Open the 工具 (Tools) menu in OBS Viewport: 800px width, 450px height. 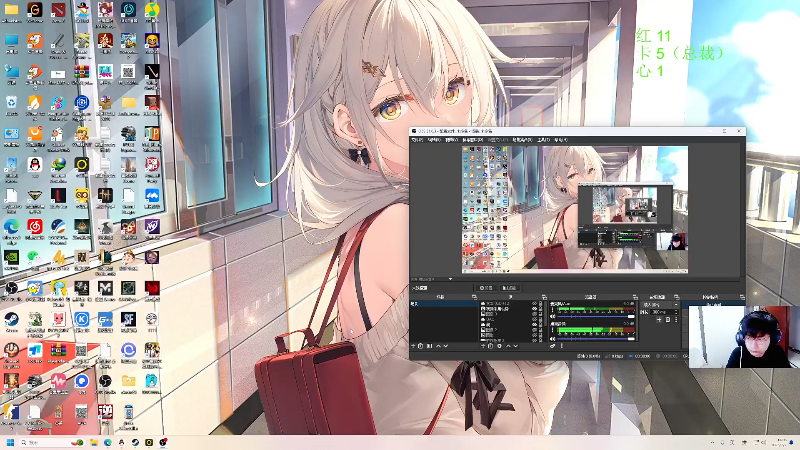543,139
